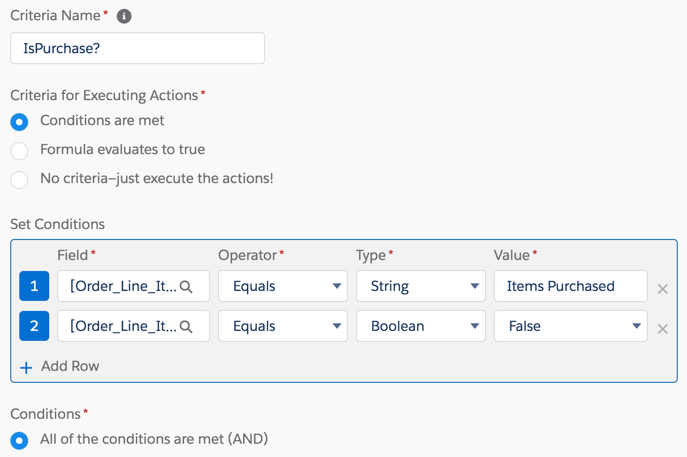Image resolution: width=687 pixels, height=457 pixels.
Task: Click the IsPurchase? criteria name field
Action: coord(138,48)
